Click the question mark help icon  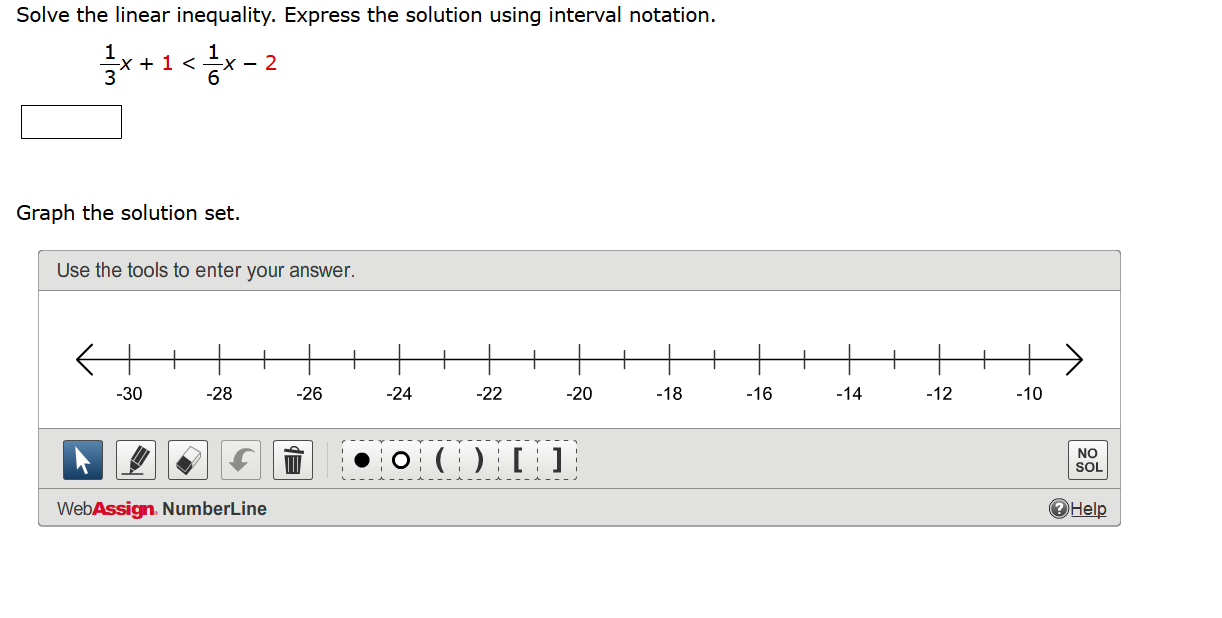click(x=1057, y=508)
